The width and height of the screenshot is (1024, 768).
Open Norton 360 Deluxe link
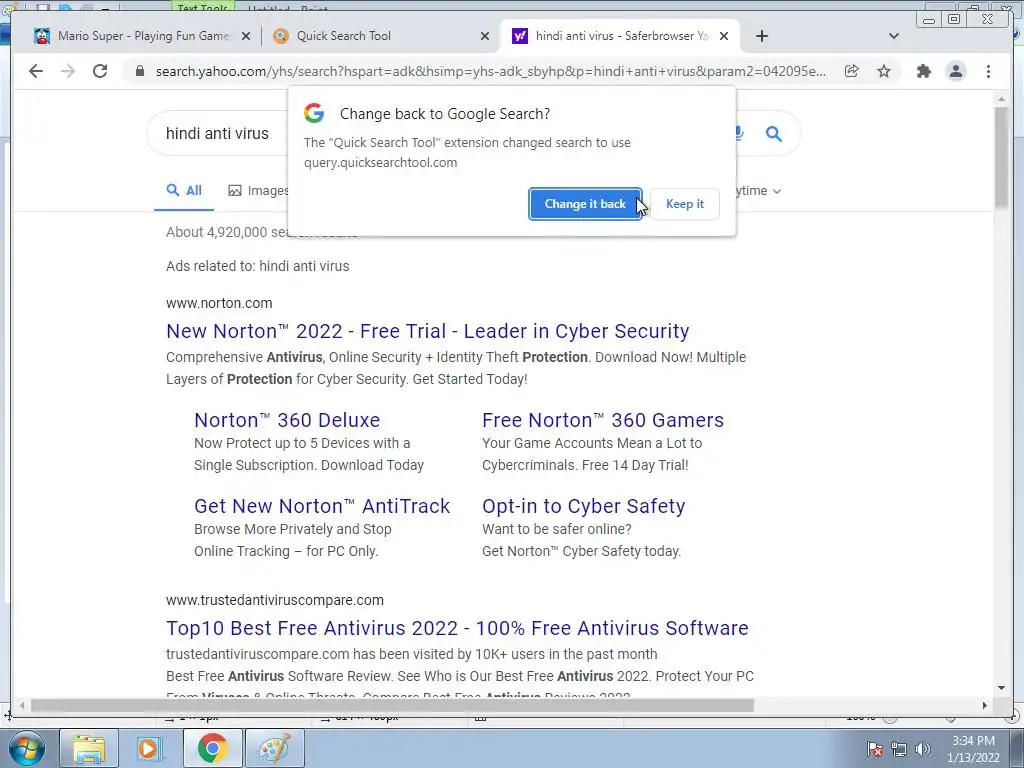(x=287, y=420)
